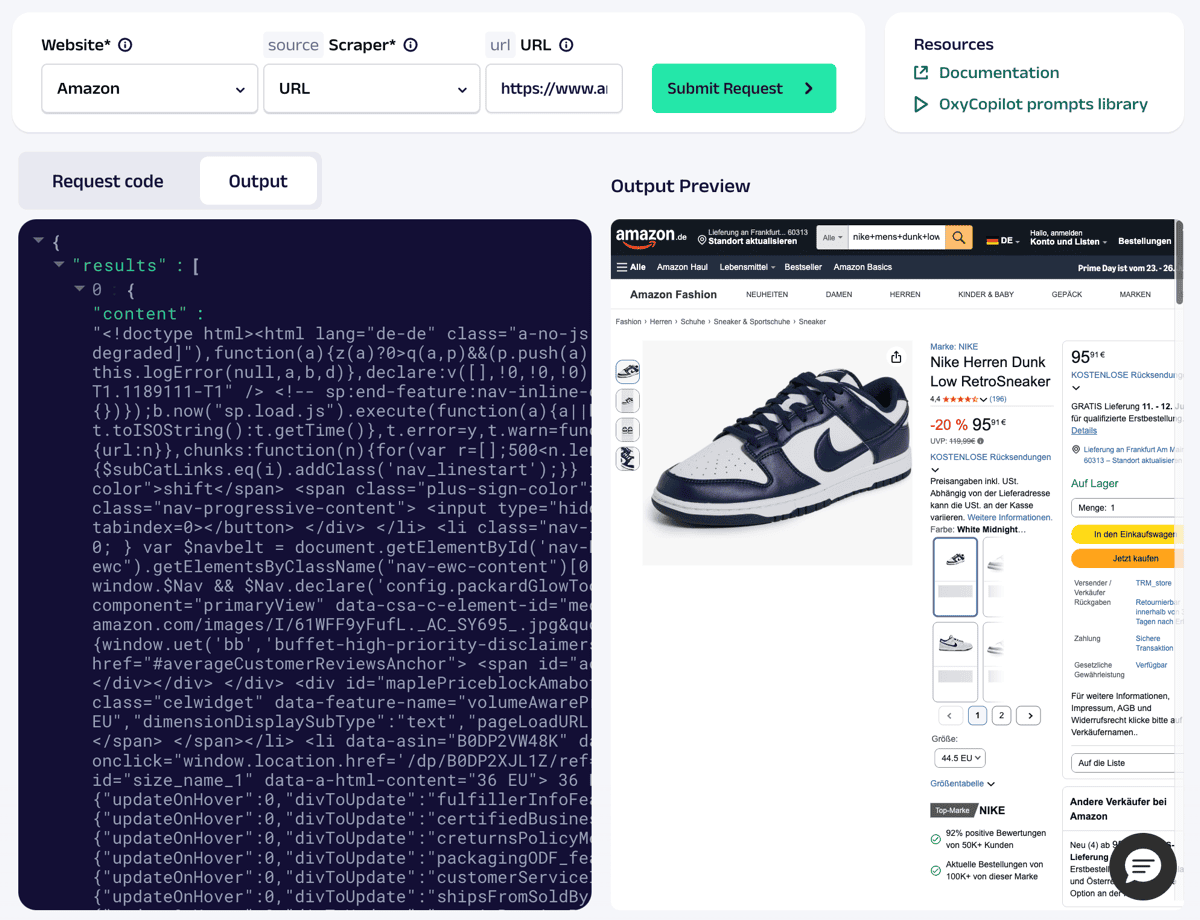Select the White Midnight color swatch
1200x920 pixels.
955,577
